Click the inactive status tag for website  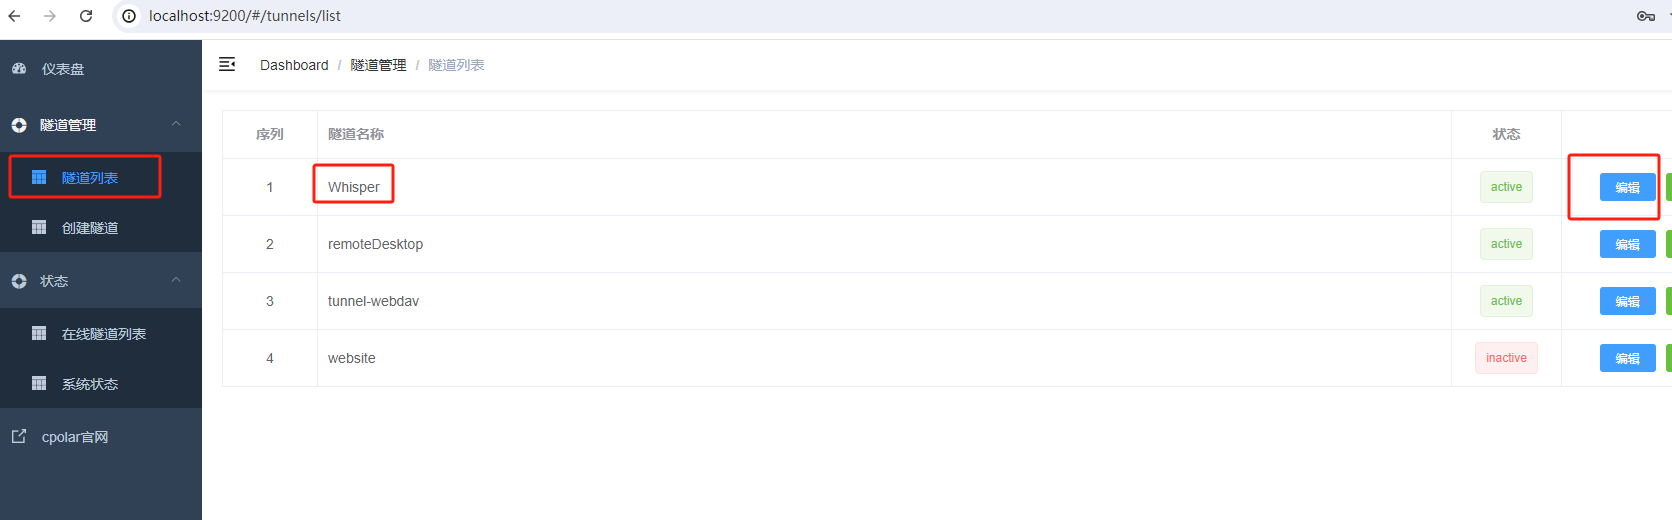coord(1506,358)
